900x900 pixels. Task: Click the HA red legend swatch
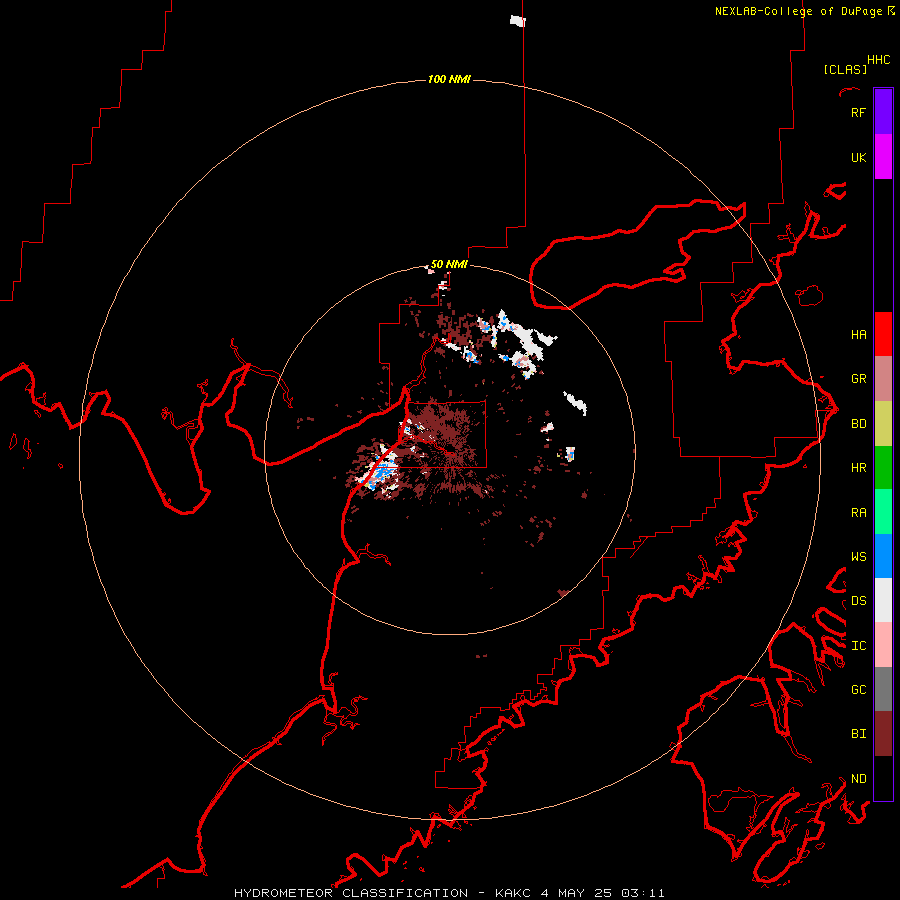883,334
